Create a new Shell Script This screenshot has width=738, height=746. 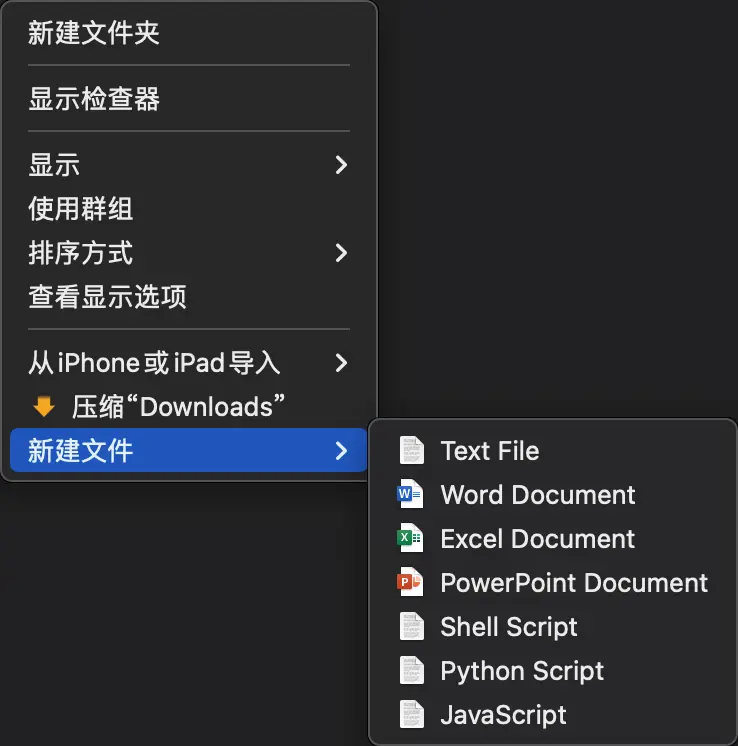553,626
